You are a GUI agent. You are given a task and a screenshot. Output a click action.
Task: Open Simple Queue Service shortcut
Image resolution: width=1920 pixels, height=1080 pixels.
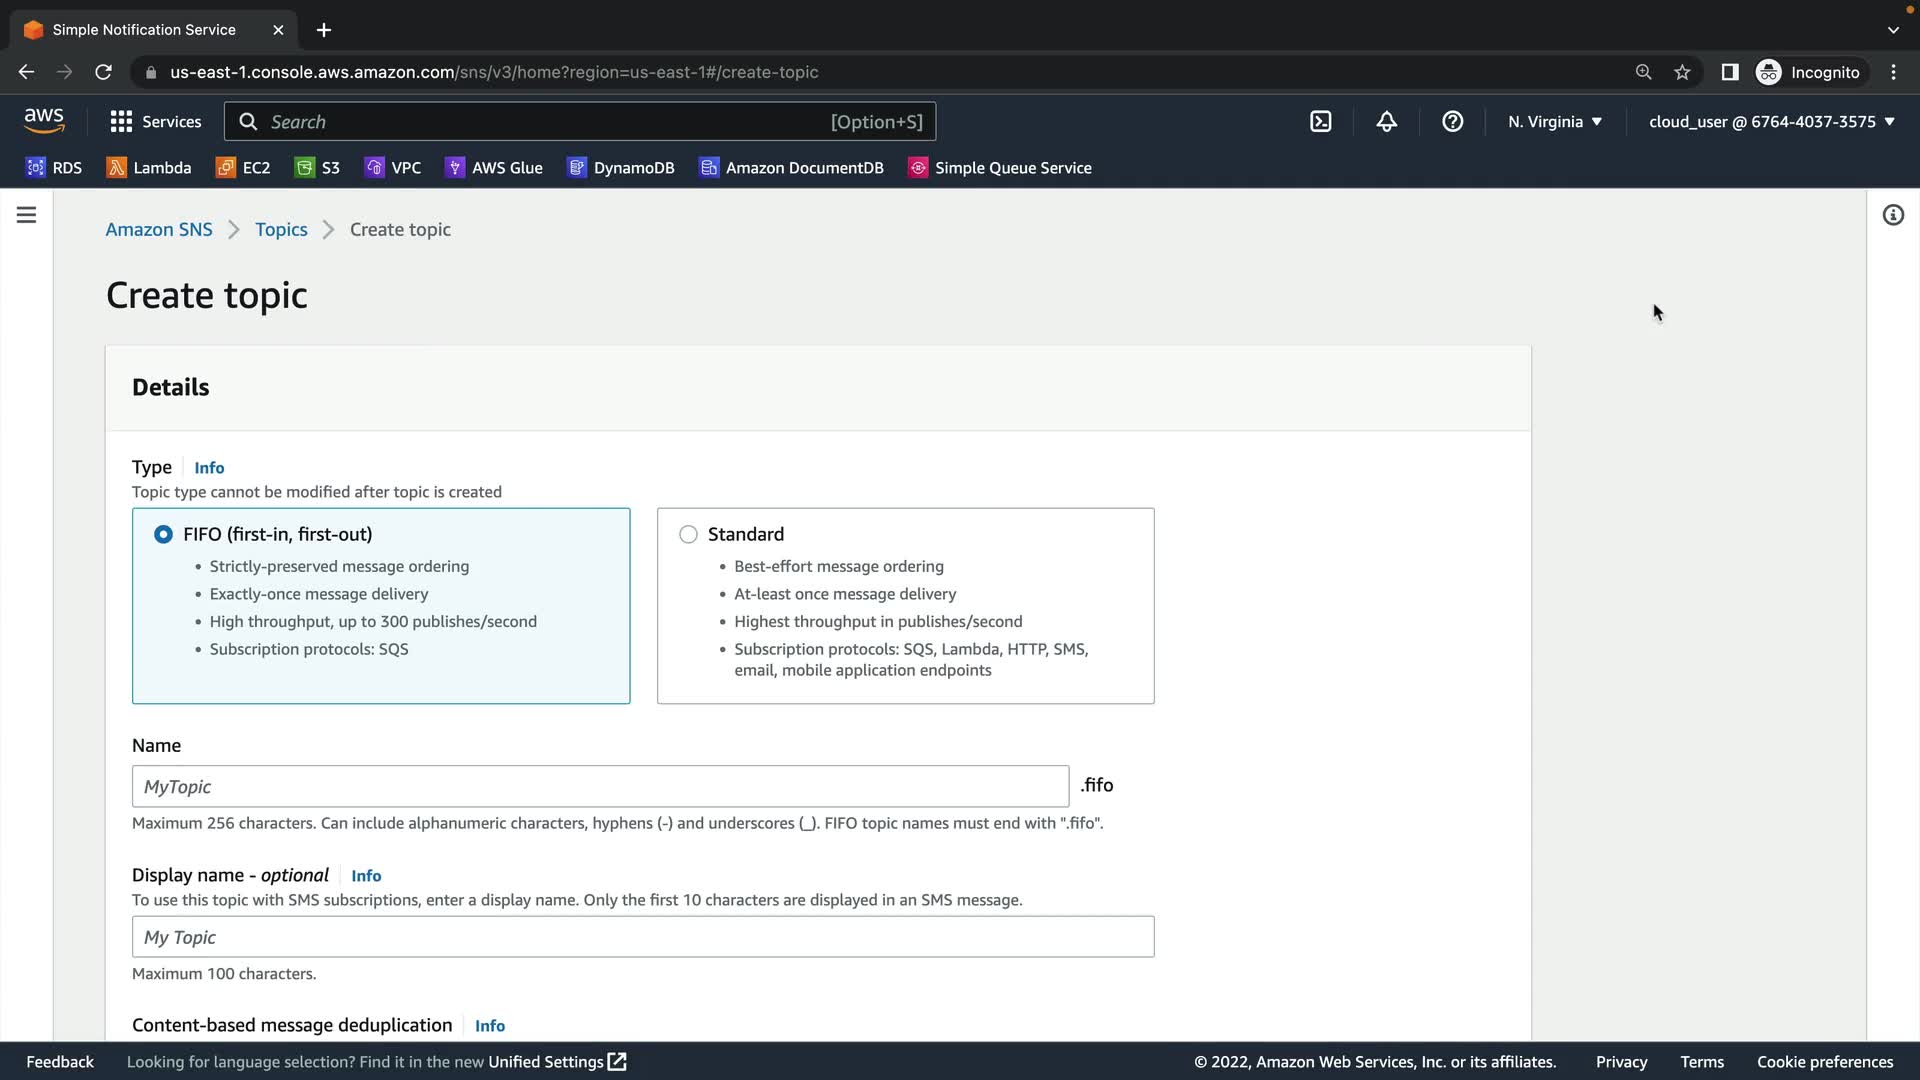coord(1000,168)
